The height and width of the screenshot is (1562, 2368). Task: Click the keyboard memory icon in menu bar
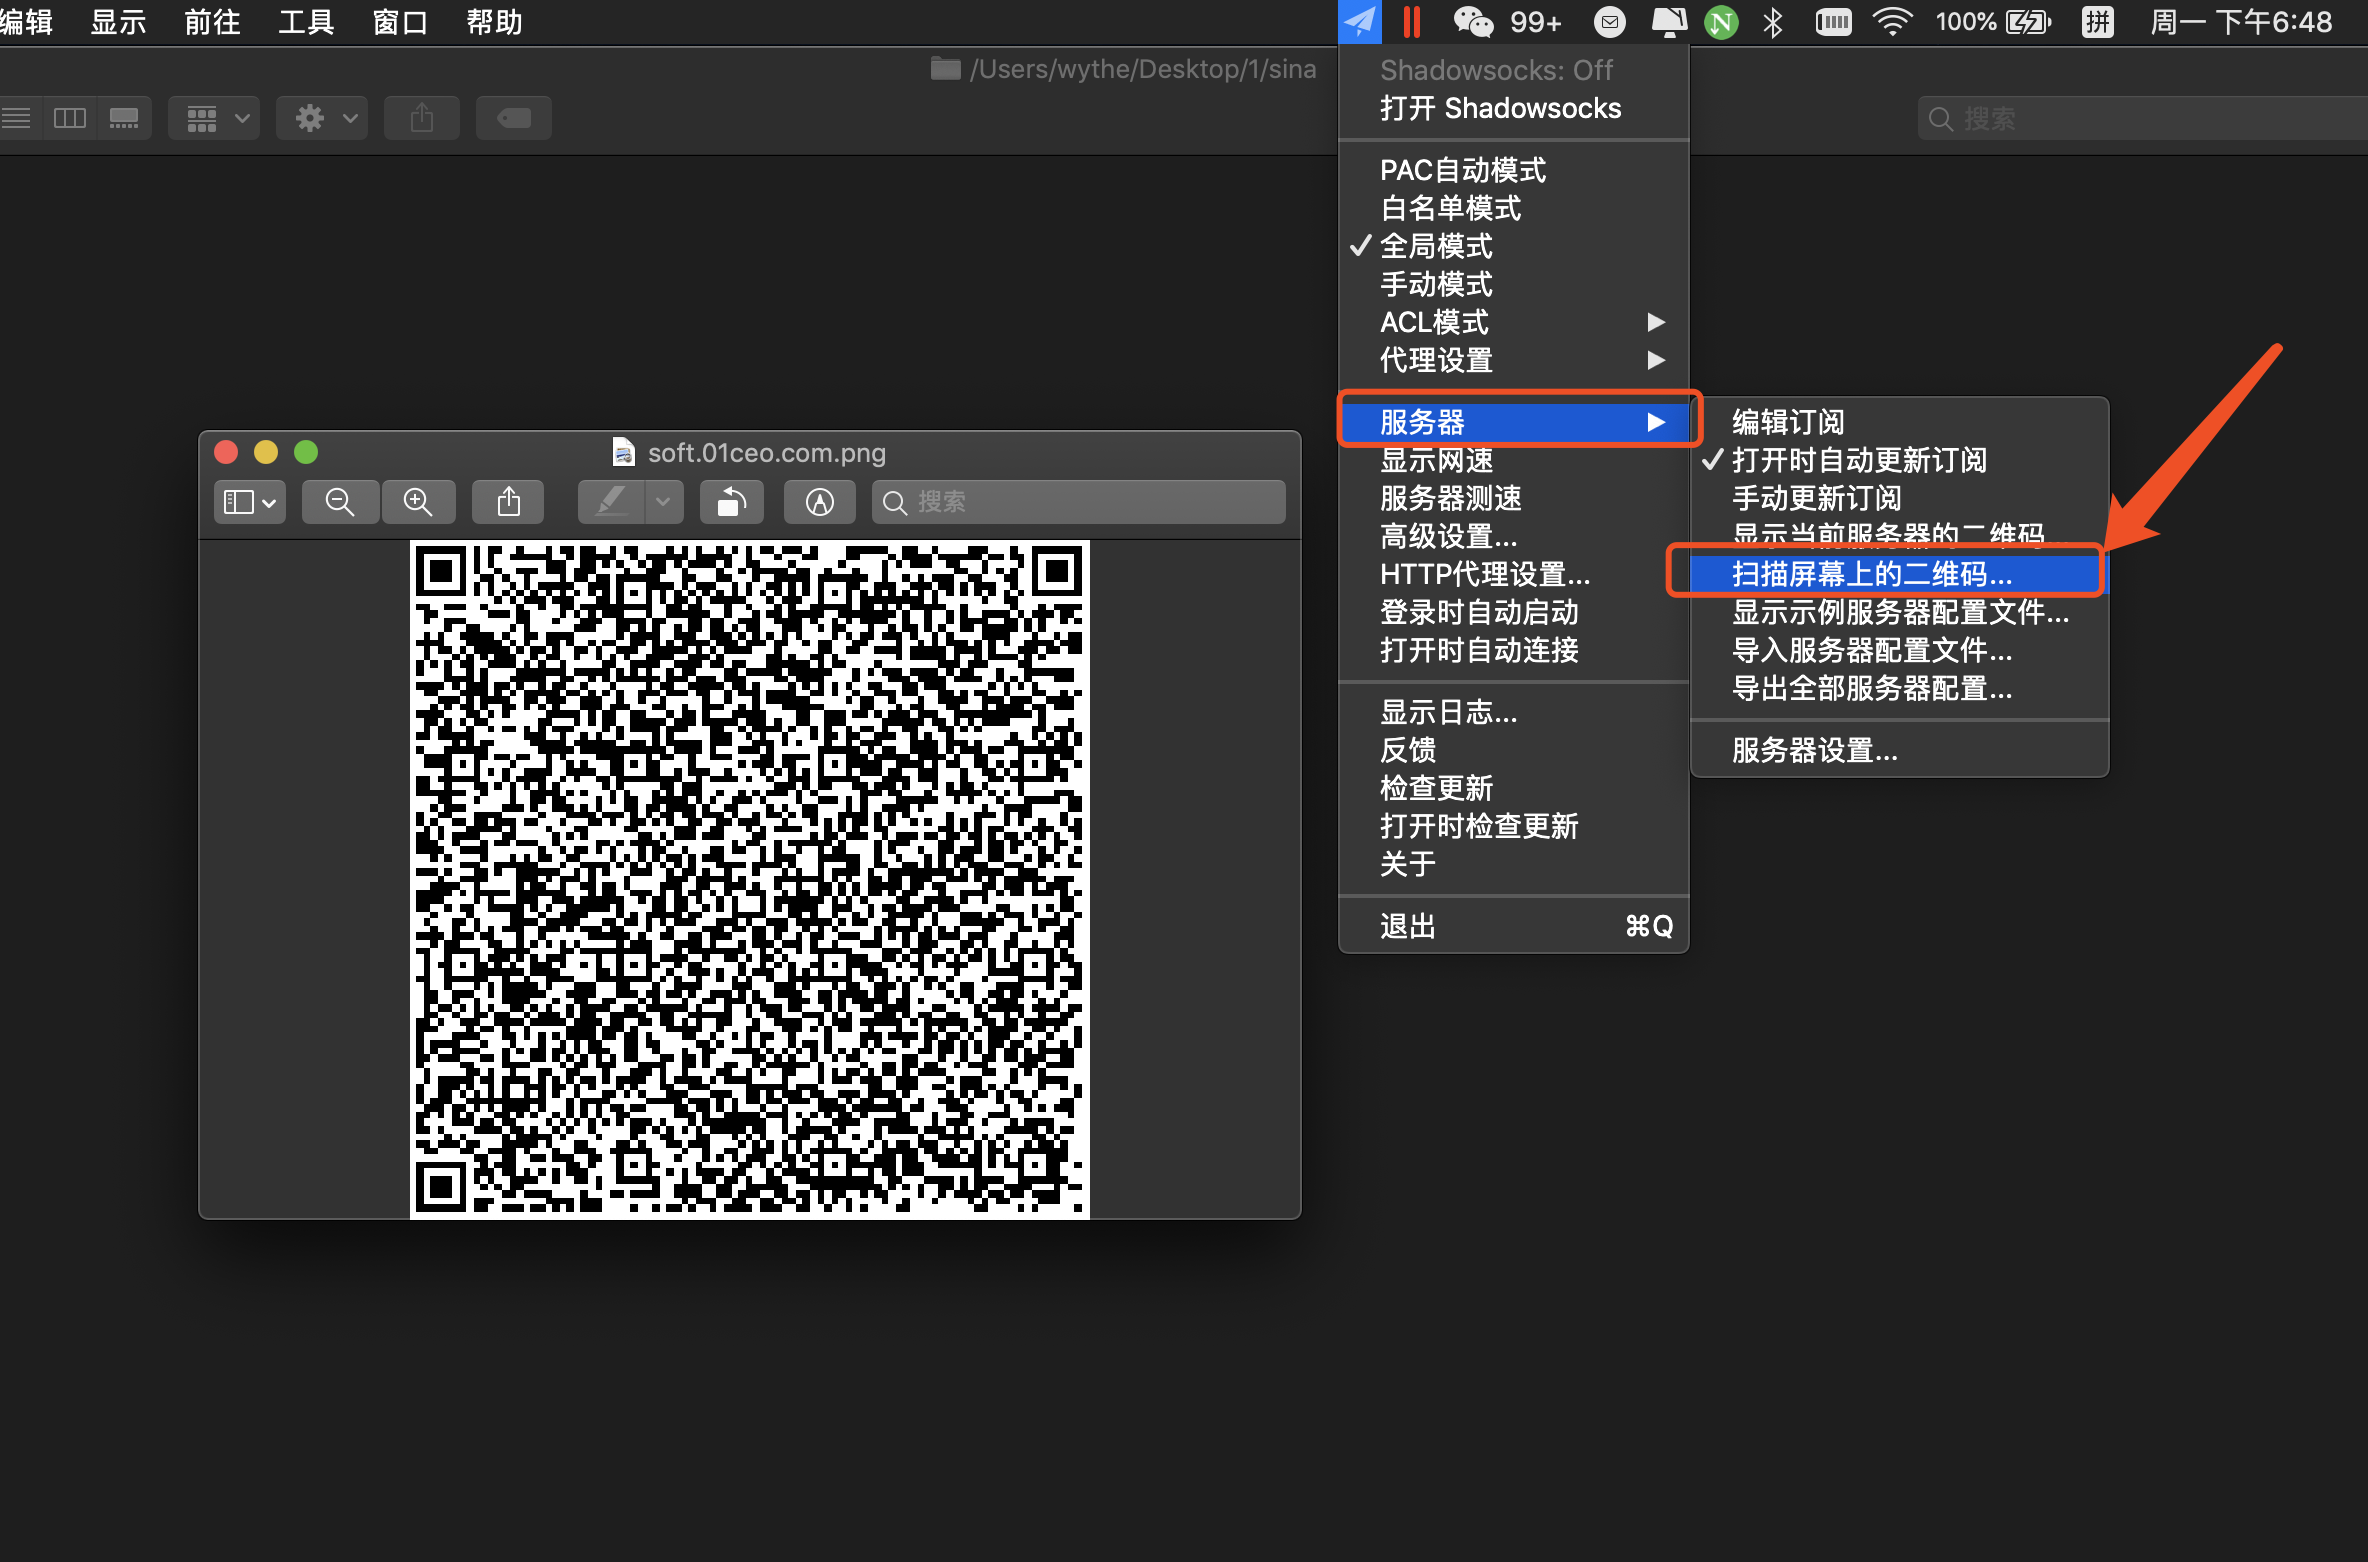pos(1833,21)
